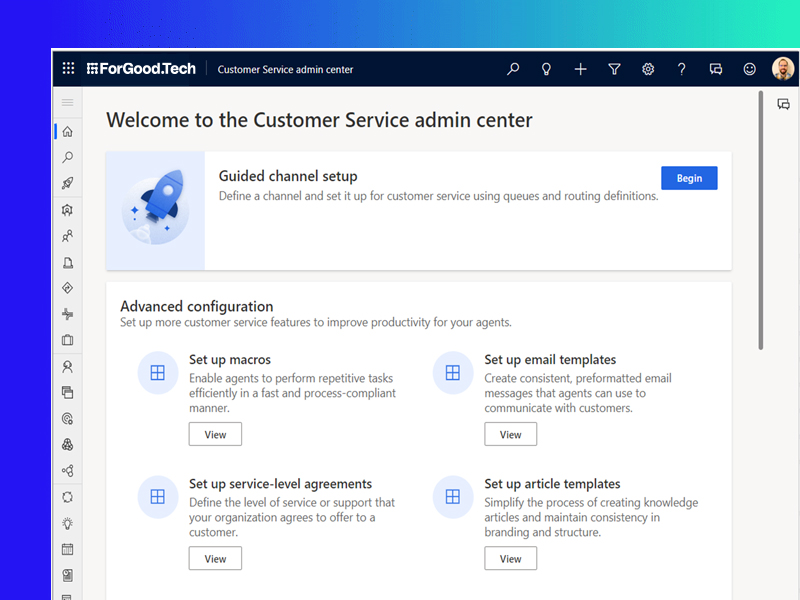
Task: Click View under Set up email templates
Action: tap(510, 434)
